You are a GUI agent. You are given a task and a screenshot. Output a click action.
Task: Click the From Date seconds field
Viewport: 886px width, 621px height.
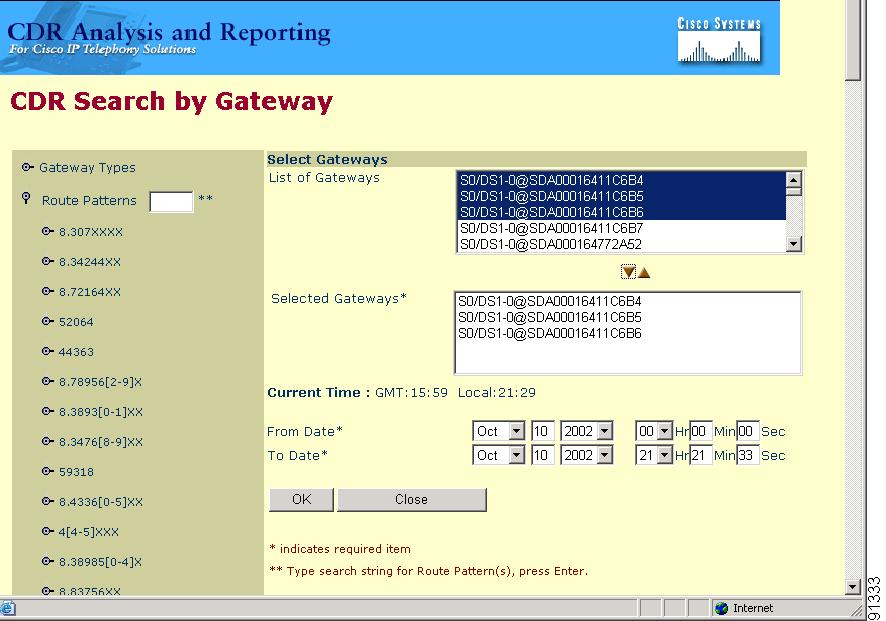pos(748,431)
